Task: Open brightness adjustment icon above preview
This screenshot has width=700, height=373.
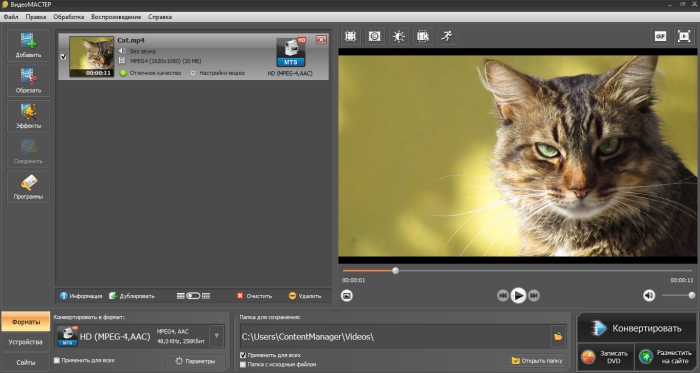Action: 399,37
